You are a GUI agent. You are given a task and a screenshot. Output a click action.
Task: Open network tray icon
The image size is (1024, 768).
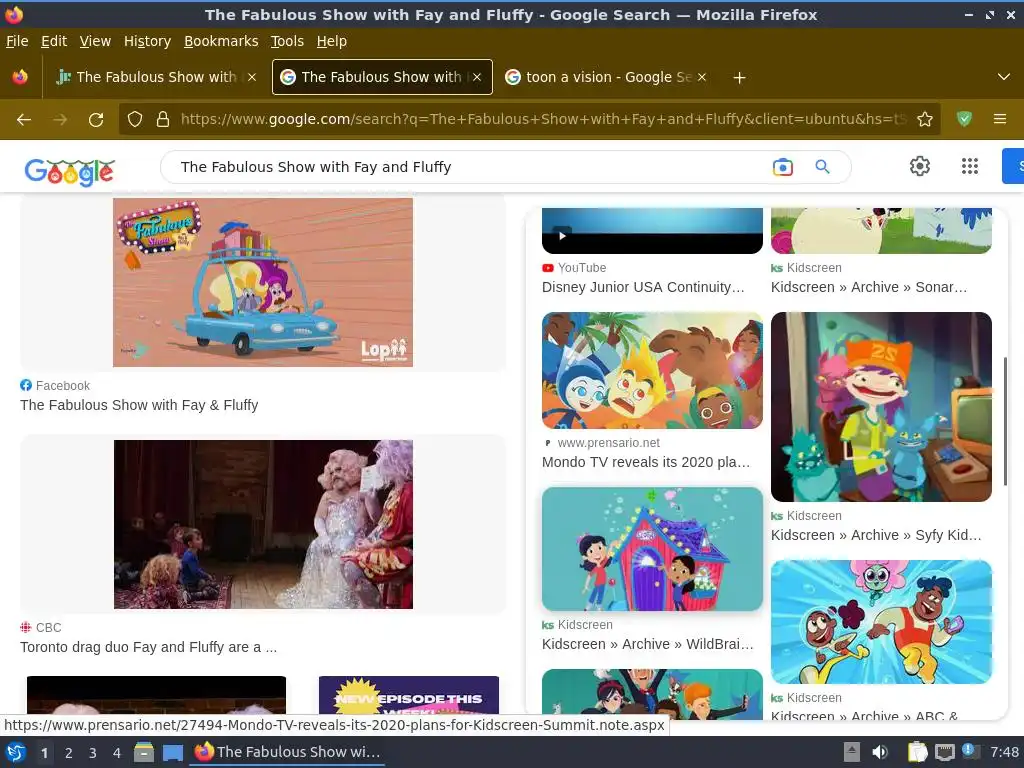click(944, 752)
